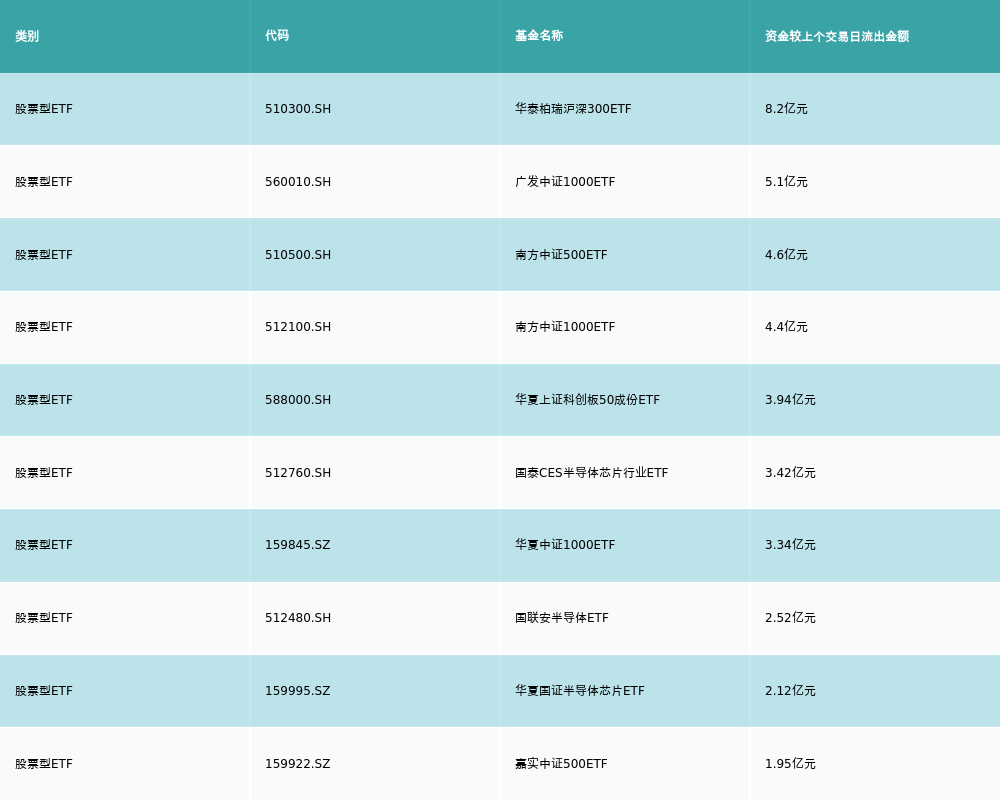This screenshot has height=800, width=1000.
Task: Click 股票型ETF in the 159922.SZ row
Action: [x=44, y=764]
